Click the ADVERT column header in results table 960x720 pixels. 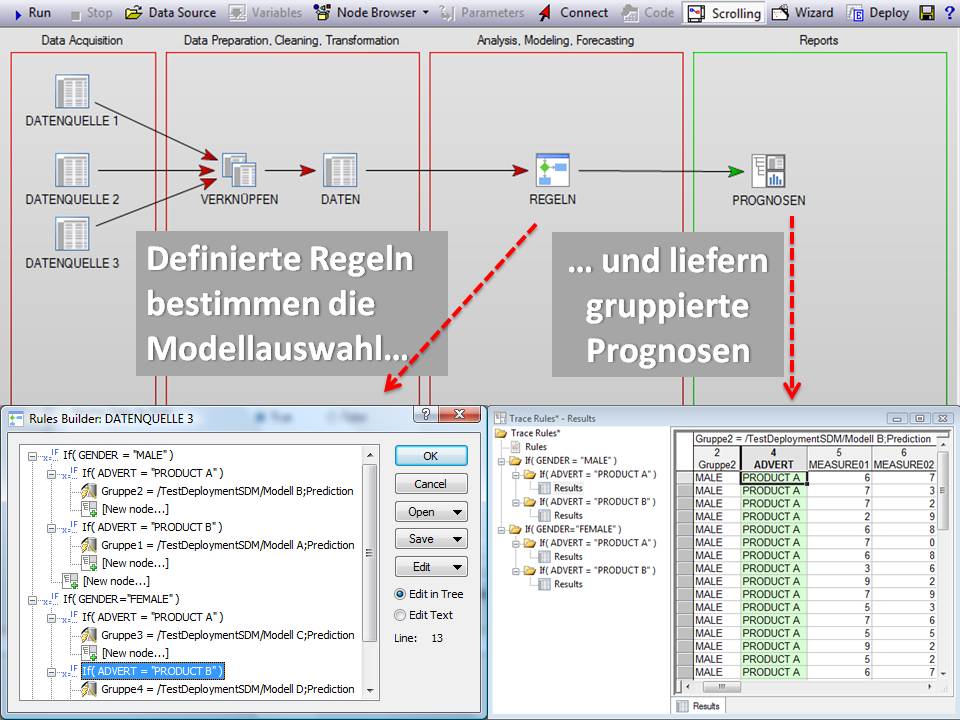pyautogui.click(x=773, y=464)
